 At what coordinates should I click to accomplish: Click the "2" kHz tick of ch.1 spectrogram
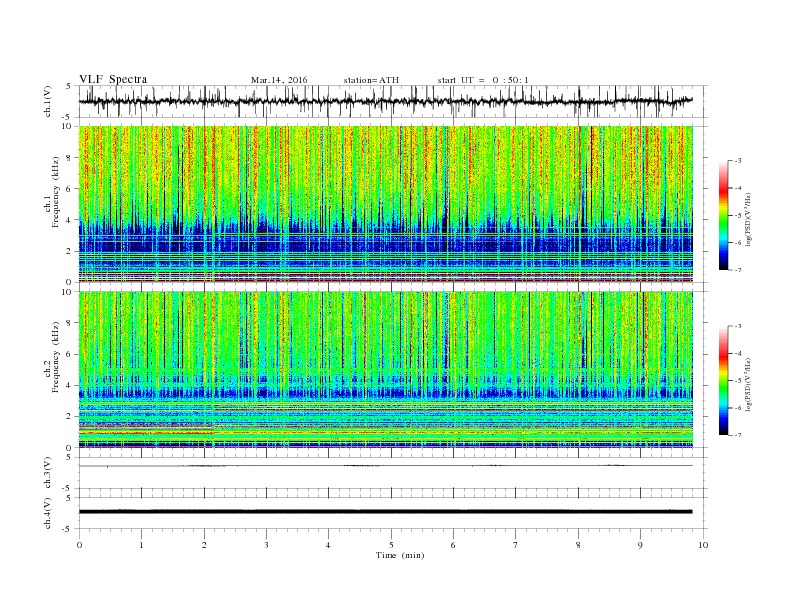(x=70, y=251)
